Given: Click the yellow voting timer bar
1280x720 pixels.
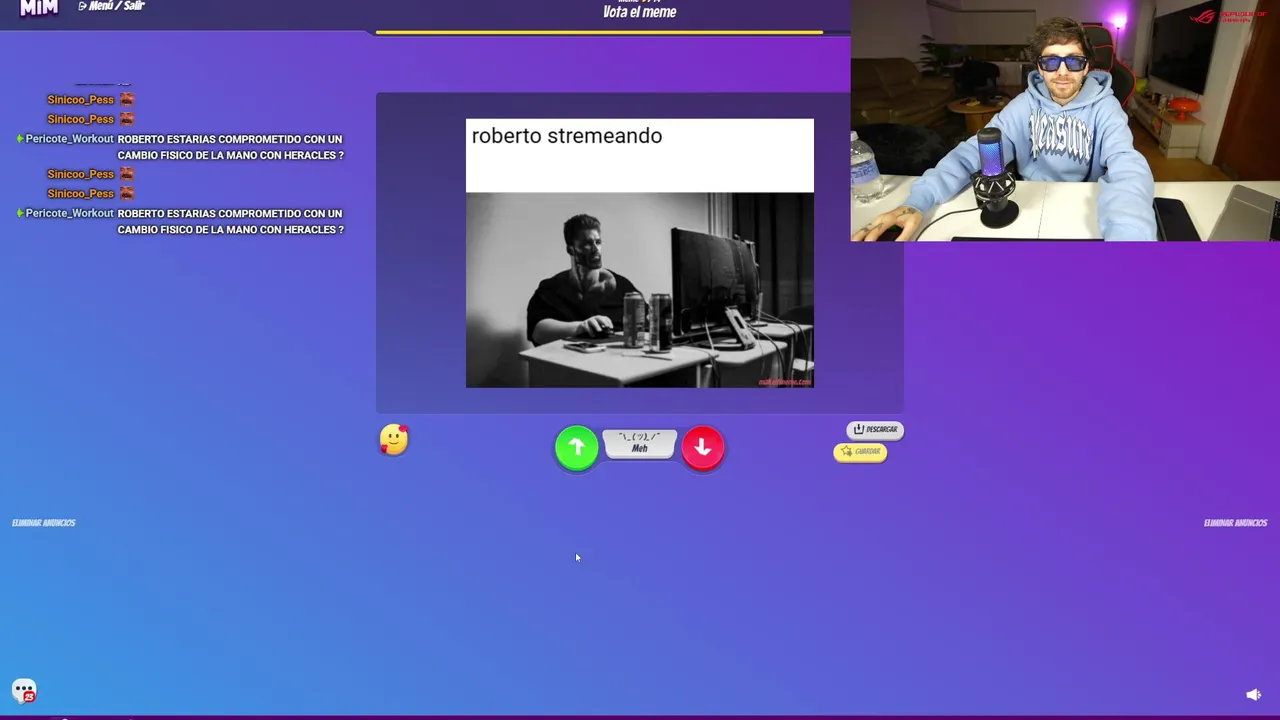Looking at the screenshot, I should point(599,32).
